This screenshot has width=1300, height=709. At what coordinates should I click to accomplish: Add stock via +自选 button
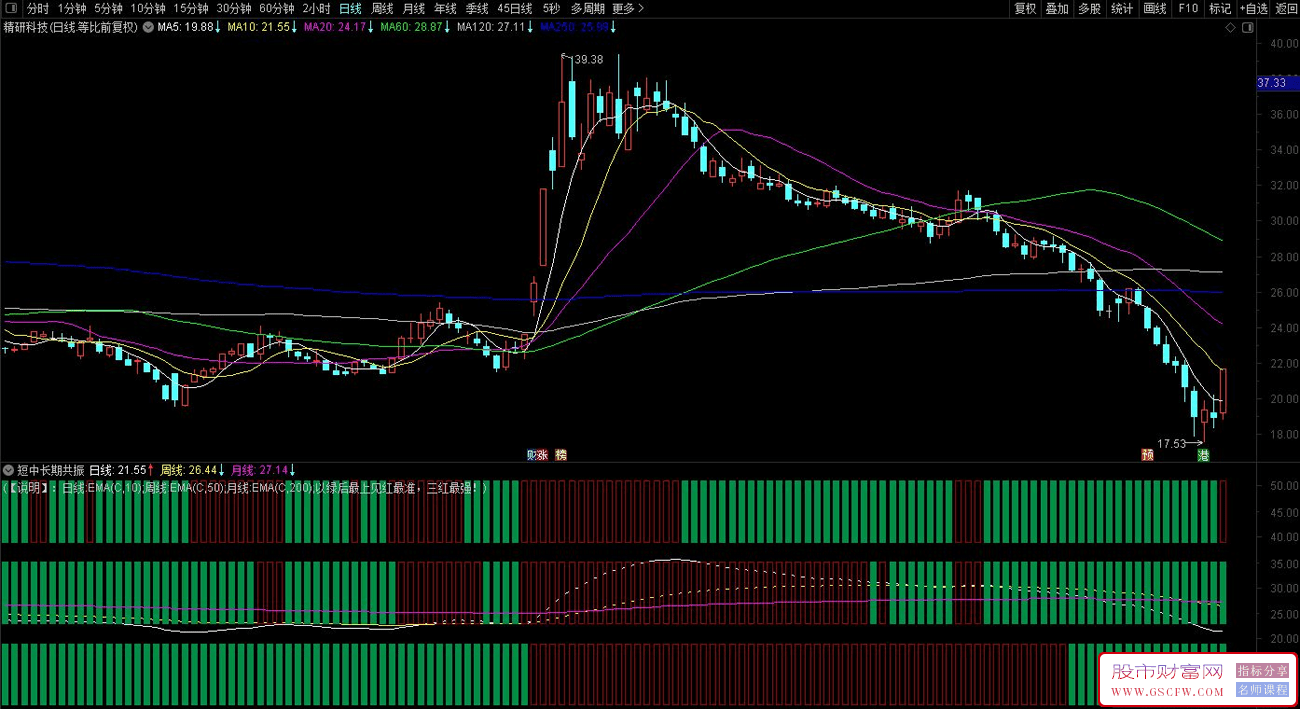point(1254,8)
